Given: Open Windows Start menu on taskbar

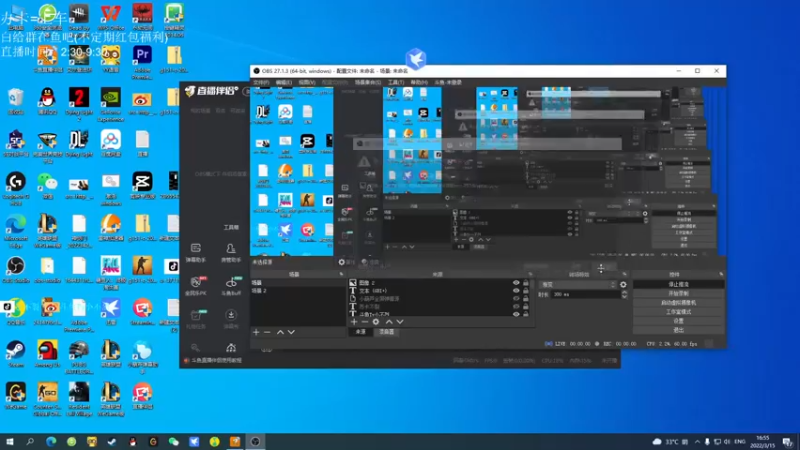Looking at the screenshot, I should [x=10, y=441].
